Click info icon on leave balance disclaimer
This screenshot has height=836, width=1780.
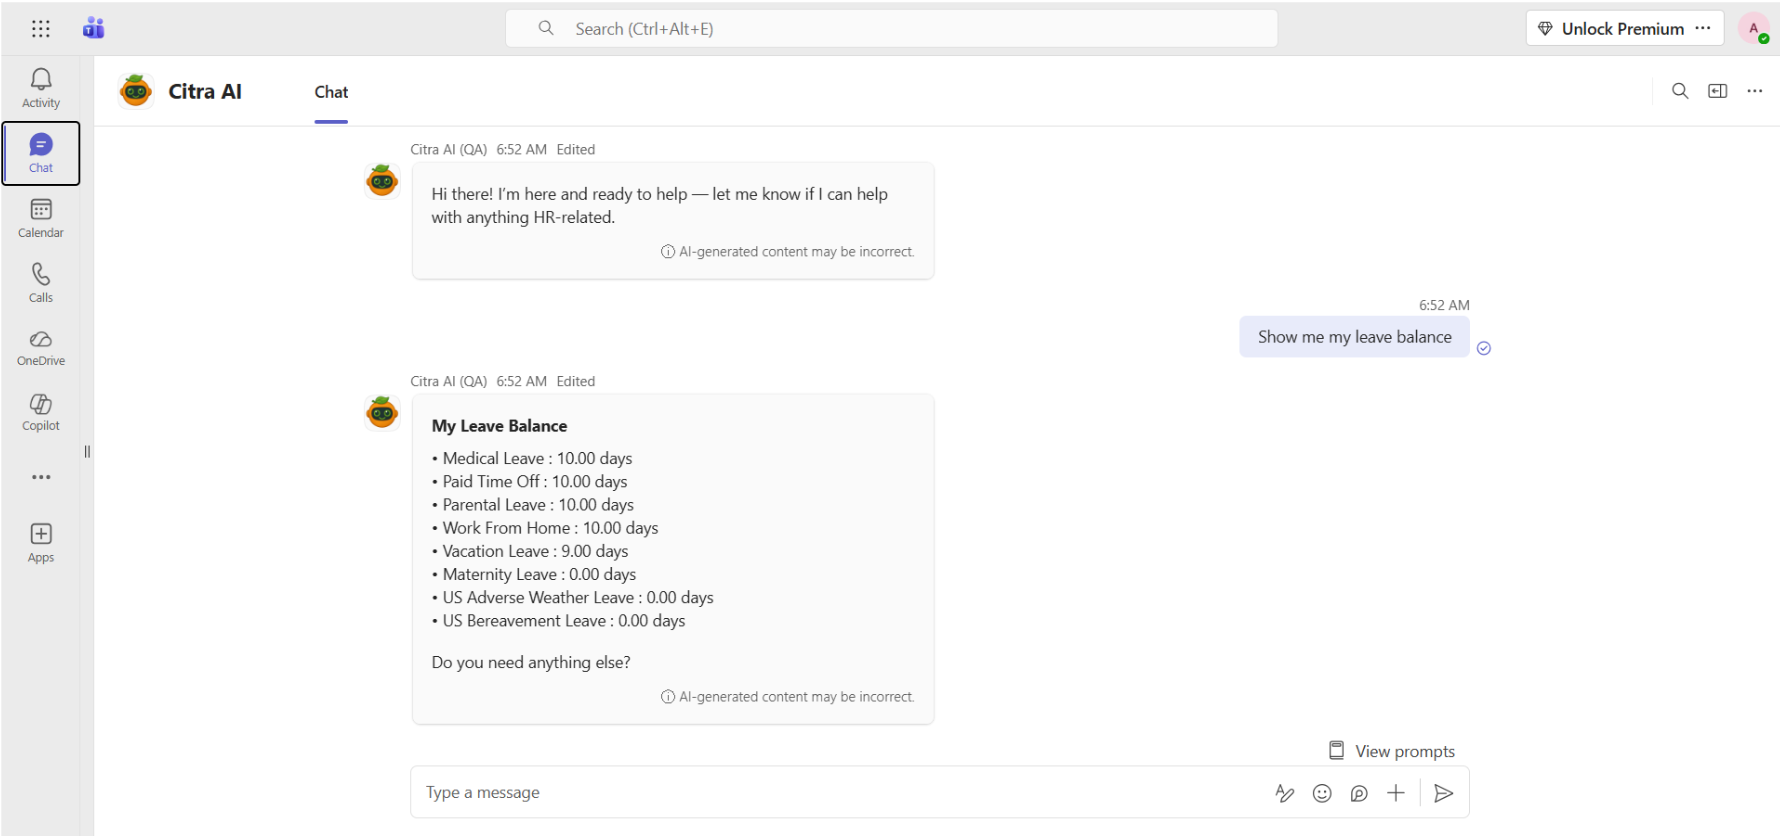pyautogui.click(x=668, y=697)
